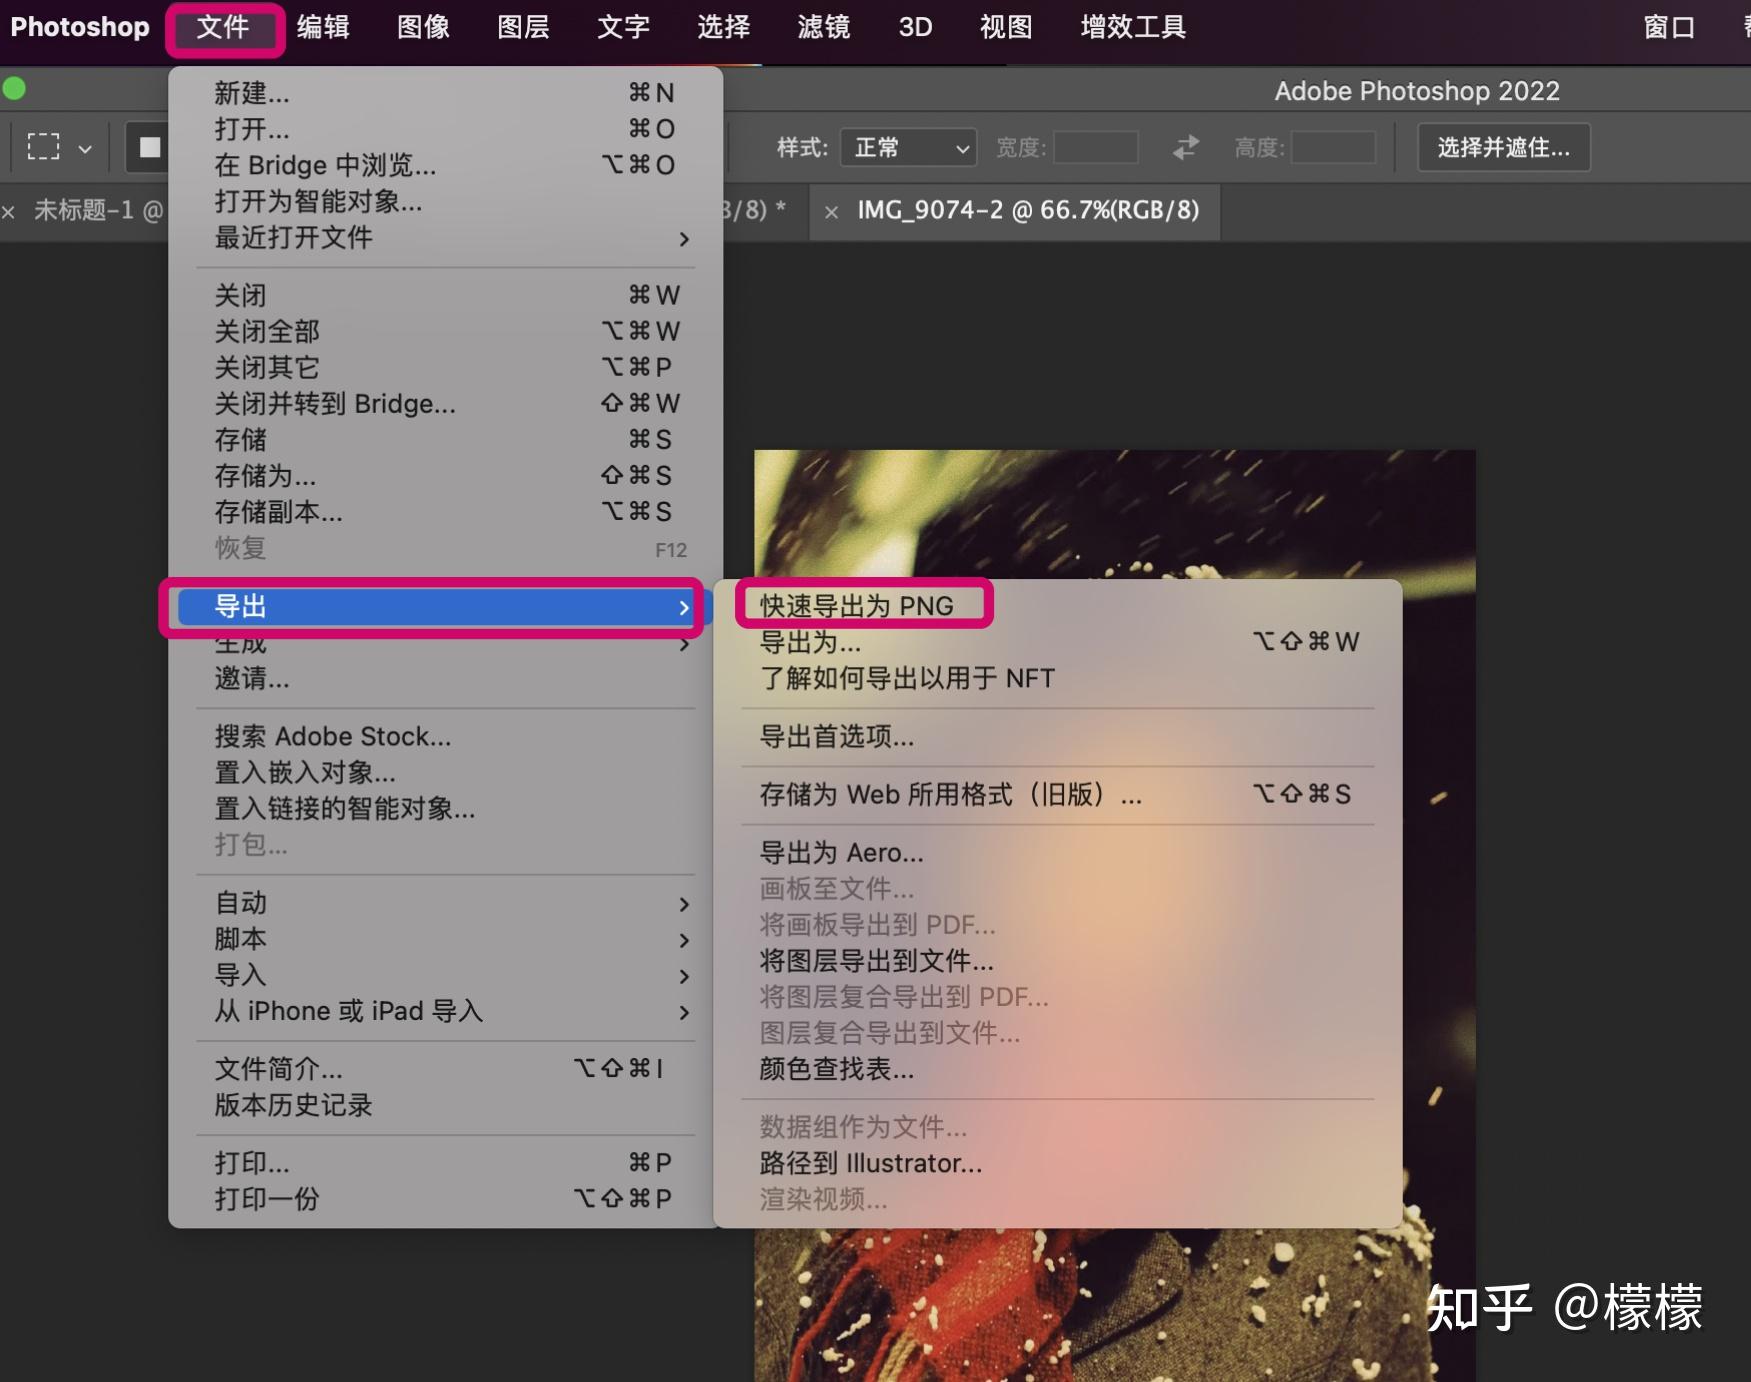Expand the 脚本 submenu

pos(240,938)
